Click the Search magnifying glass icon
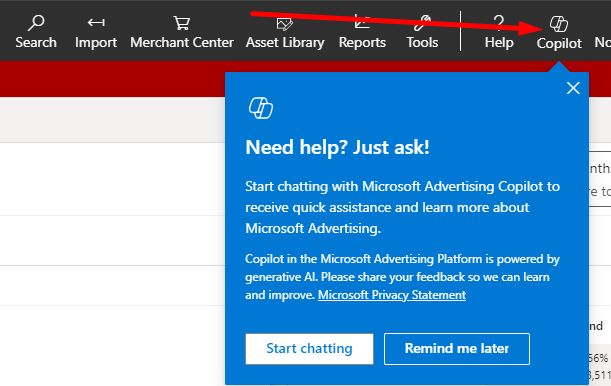This screenshot has height=386, width=611. [36, 23]
